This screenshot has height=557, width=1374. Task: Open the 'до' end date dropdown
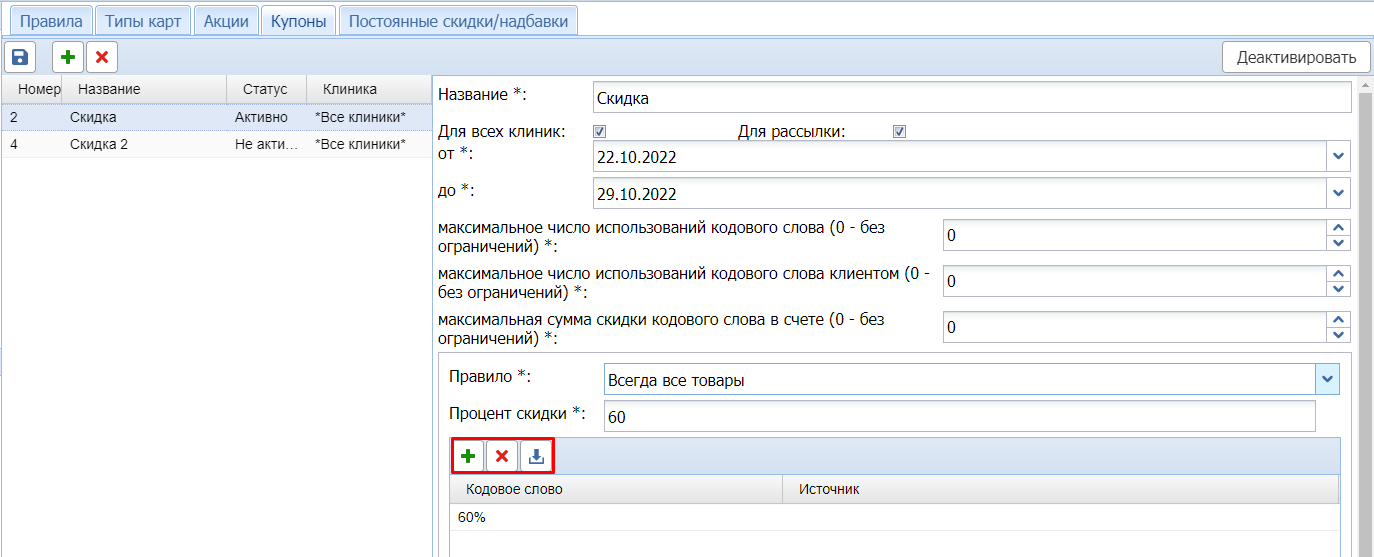1338,193
